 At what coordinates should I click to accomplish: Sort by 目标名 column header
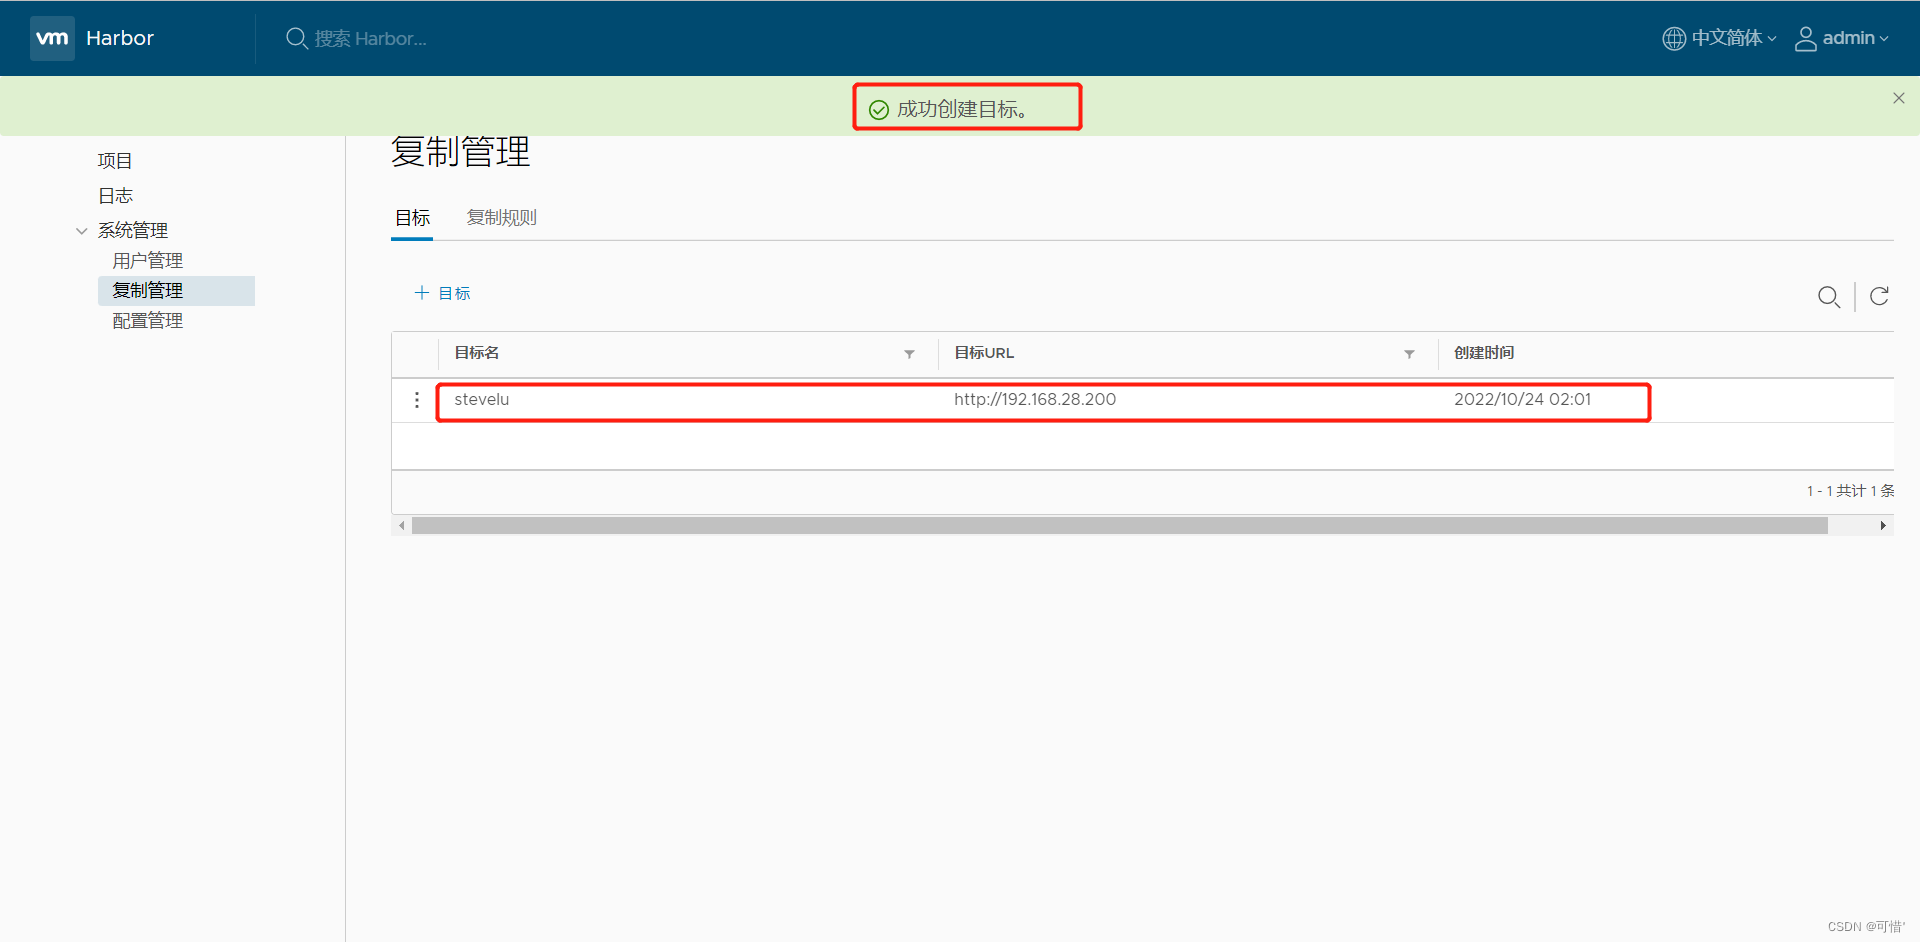click(477, 353)
